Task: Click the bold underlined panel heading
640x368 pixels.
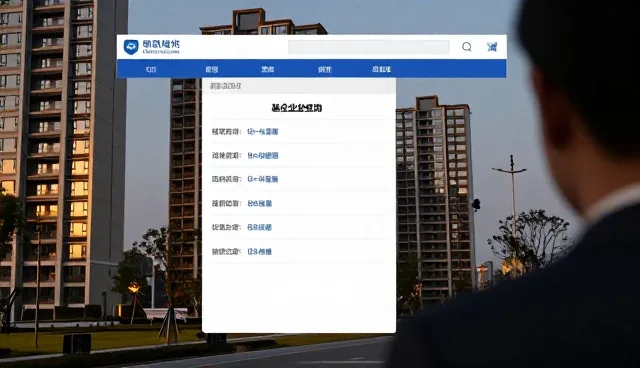Action: click(x=297, y=108)
